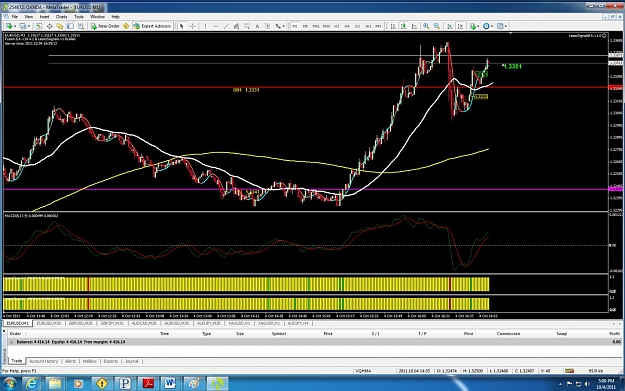Select the equidistant channel tool
This screenshot has height=391, width=625.
point(236,26)
